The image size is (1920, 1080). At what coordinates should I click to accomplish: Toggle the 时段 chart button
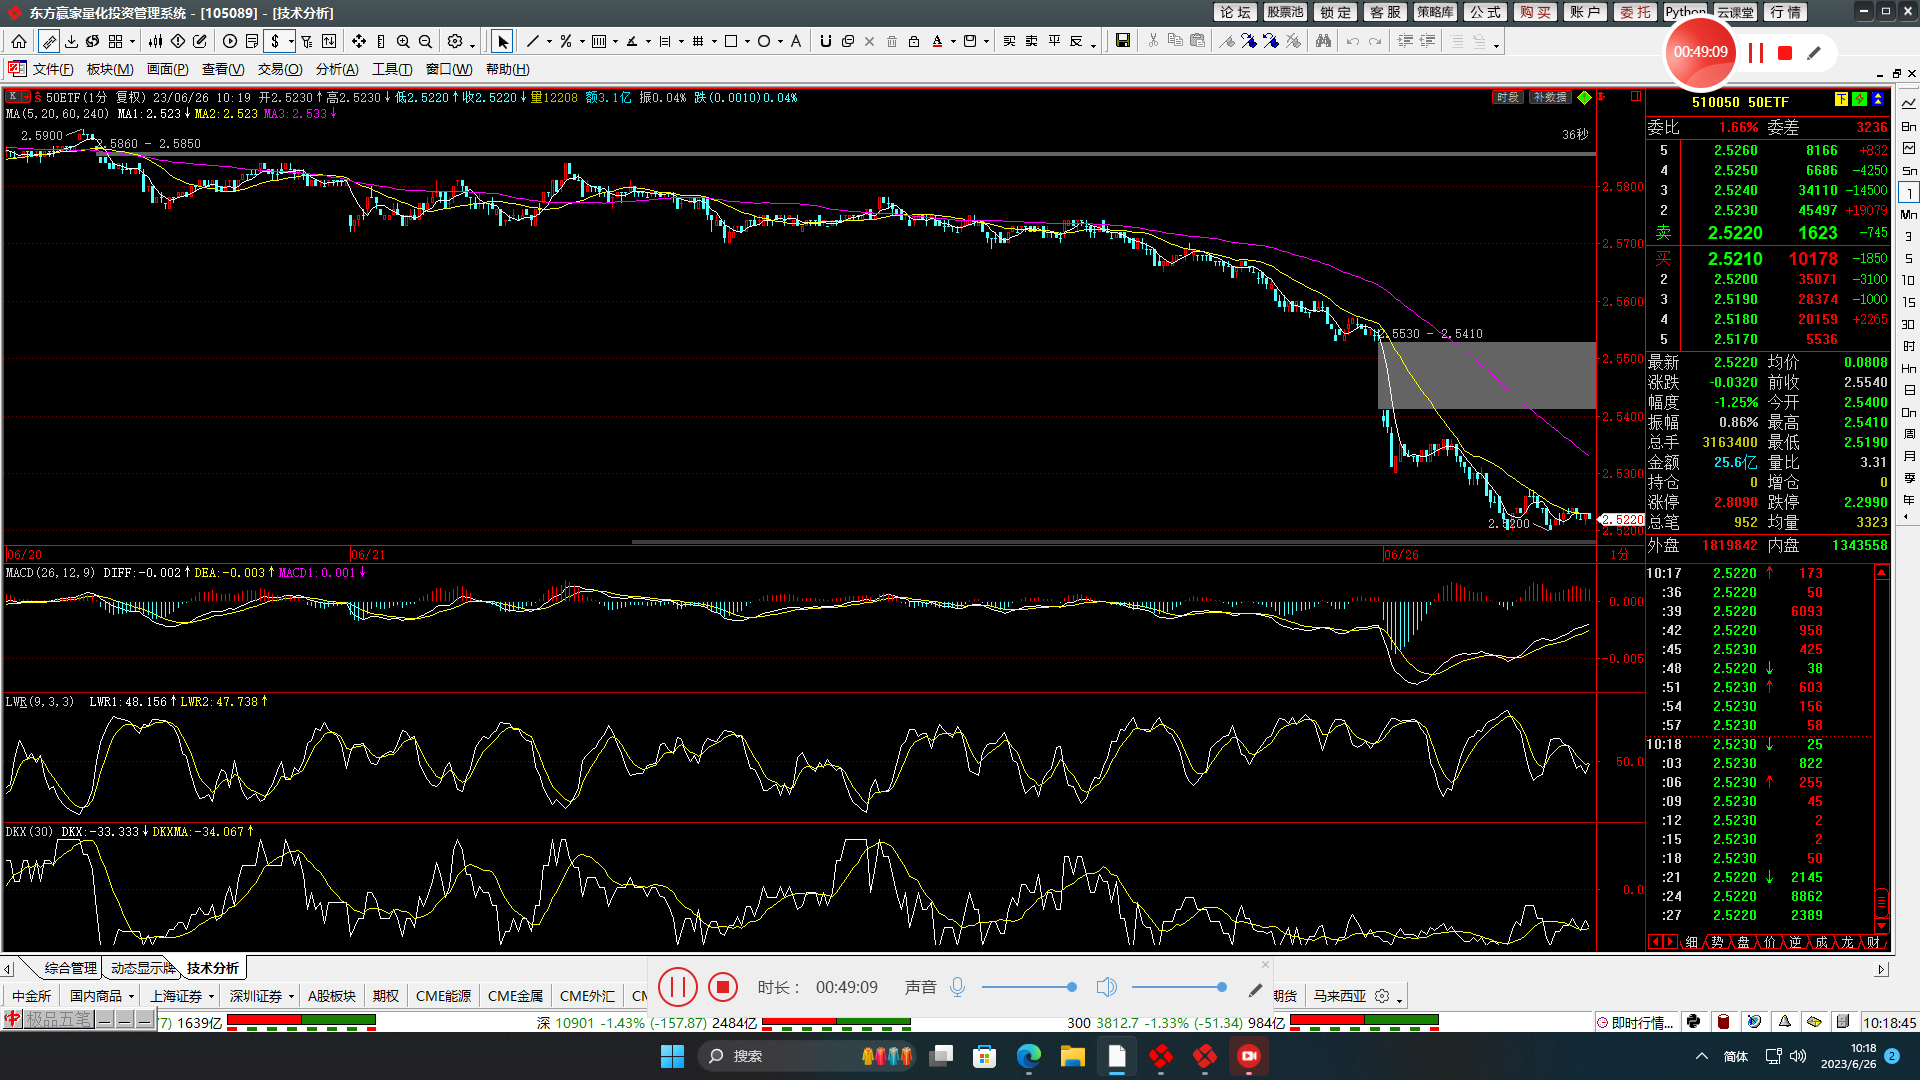click(1507, 97)
